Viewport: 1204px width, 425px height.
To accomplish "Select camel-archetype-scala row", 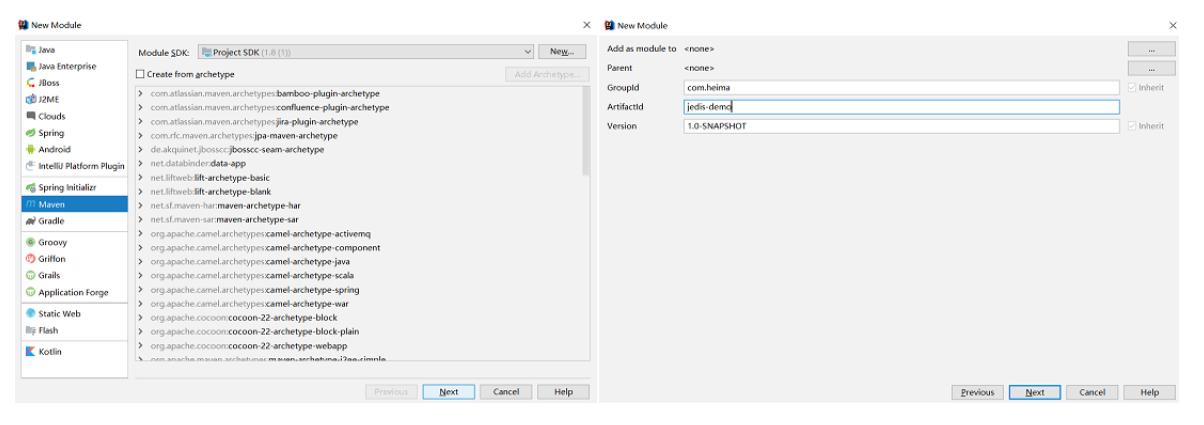I will point(359,275).
